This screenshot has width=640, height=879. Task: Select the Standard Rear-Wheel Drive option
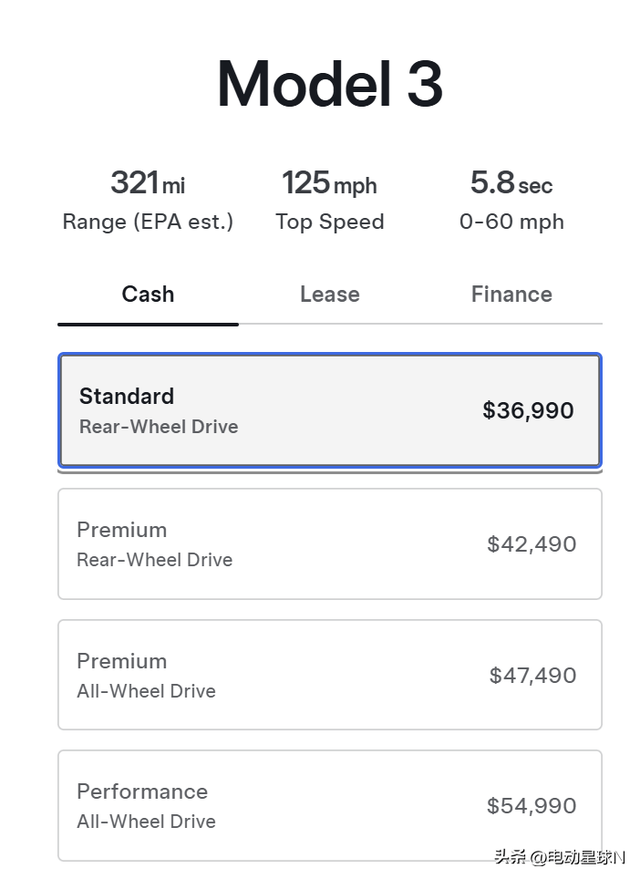pos(330,410)
